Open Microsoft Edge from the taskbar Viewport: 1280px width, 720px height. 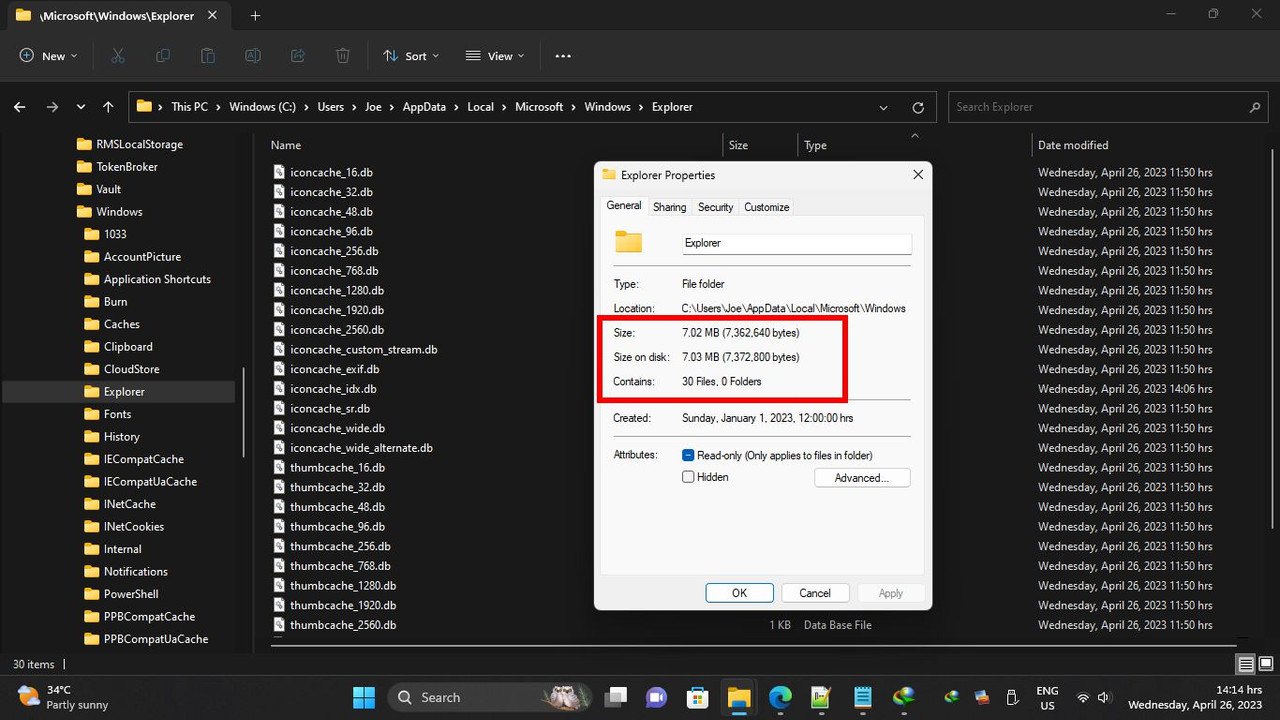coord(779,697)
